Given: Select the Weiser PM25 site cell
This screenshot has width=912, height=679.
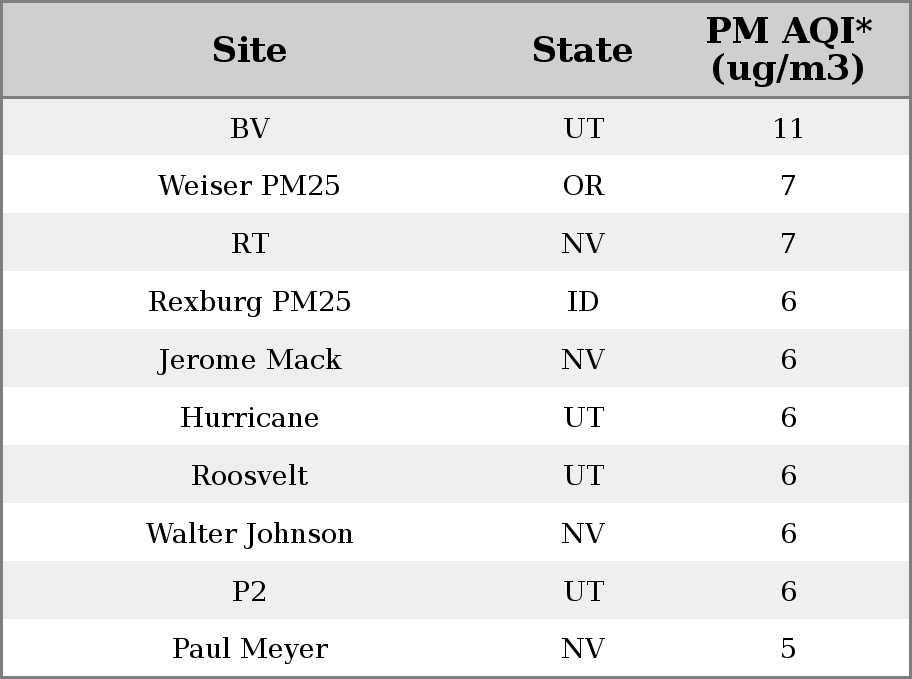Looking at the screenshot, I should click(250, 186).
